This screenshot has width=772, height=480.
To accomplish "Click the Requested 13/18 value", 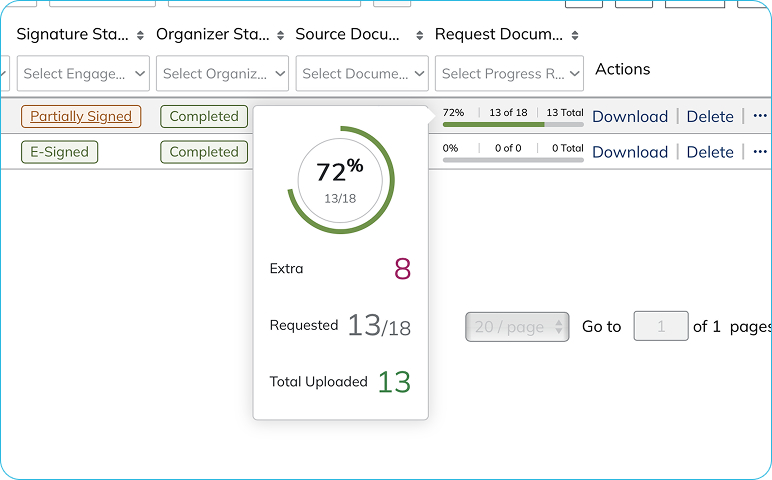I will 379,325.
